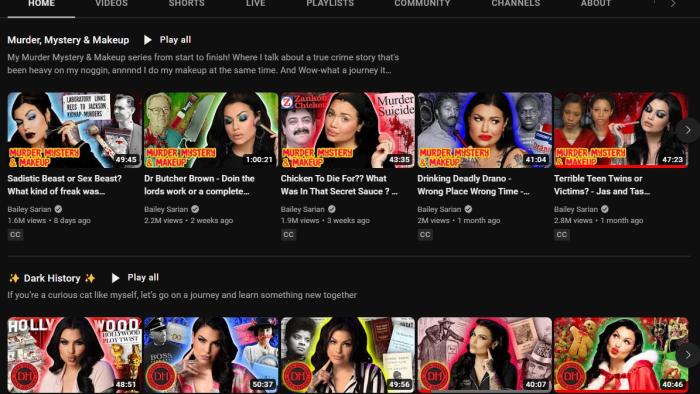
Task: Click the '2.8M views • 1 month ago' text
Action: tap(598, 220)
